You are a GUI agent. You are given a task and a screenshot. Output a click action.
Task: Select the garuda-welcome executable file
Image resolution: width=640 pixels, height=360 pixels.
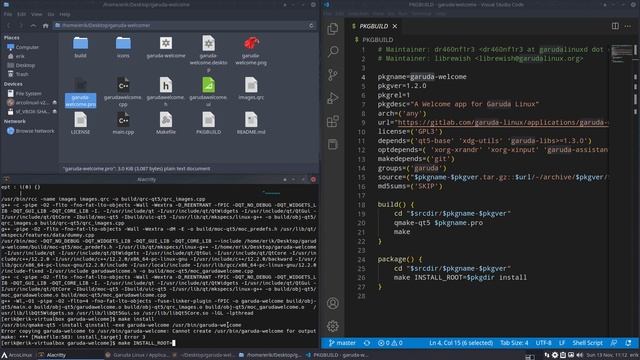166,47
